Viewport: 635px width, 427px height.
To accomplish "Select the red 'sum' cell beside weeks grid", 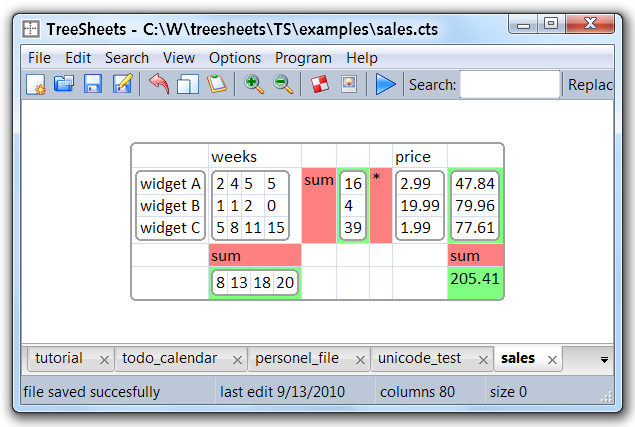I will pyautogui.click(x=319, y=205).
